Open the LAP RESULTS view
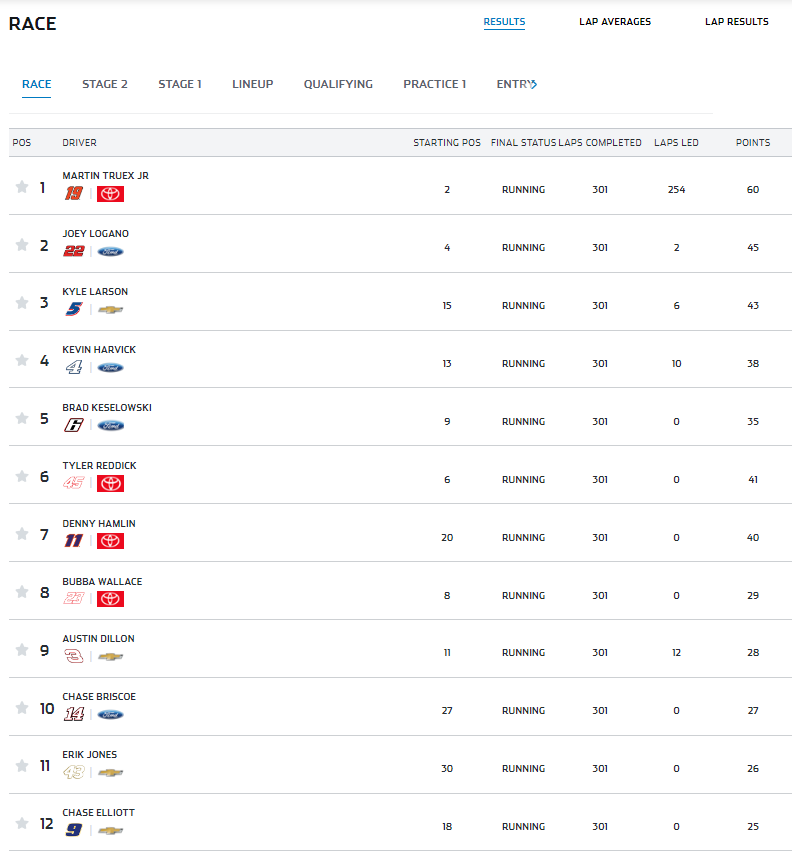Viewport: 792px width, 857px height. coord(737,22)
